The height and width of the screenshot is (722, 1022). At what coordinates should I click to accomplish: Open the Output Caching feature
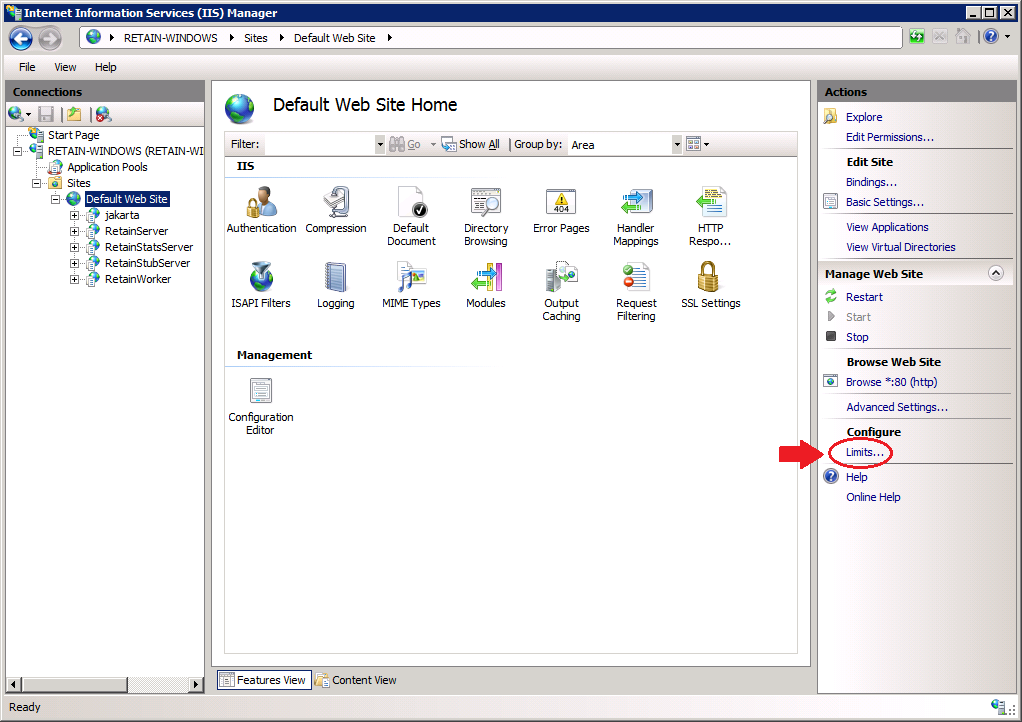pyautogui.click(x=561, y=291)
